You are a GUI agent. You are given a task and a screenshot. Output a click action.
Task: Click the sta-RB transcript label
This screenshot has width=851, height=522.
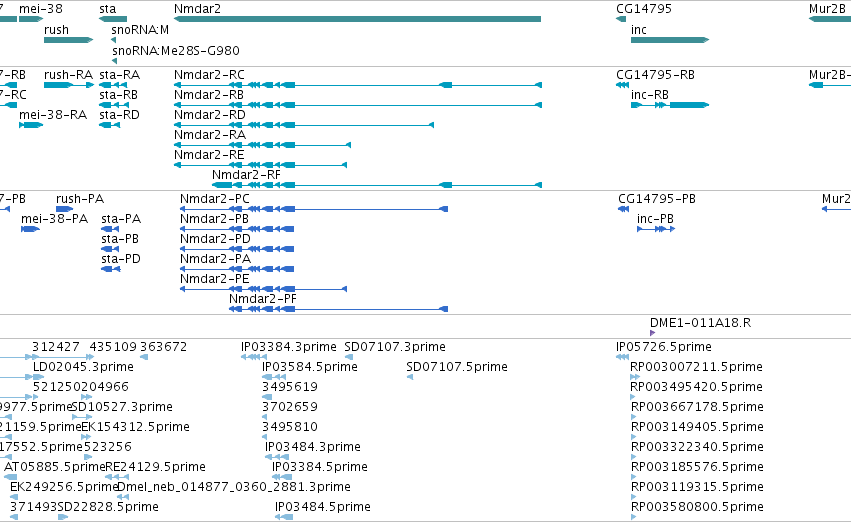click(x=118, y=94)
